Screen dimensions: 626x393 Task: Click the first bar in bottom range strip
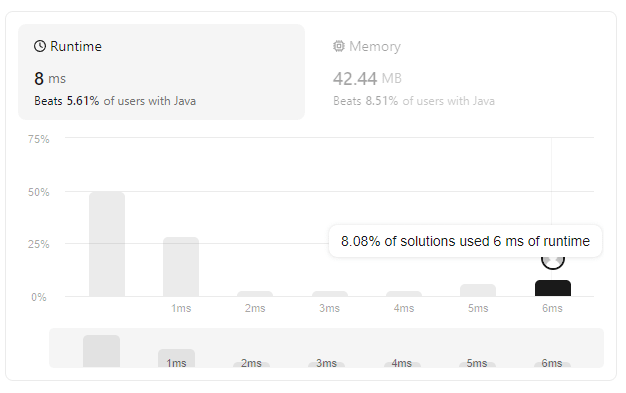tap(101, 351)
